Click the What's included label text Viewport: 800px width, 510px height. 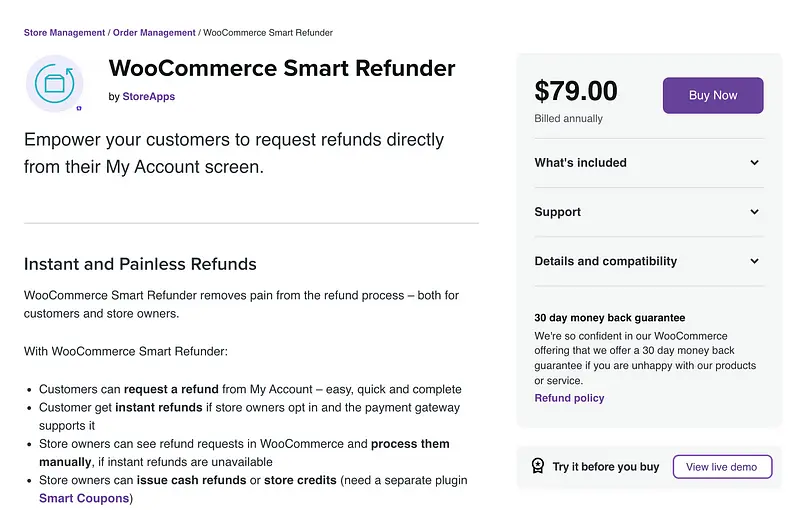tap(580, 163)
